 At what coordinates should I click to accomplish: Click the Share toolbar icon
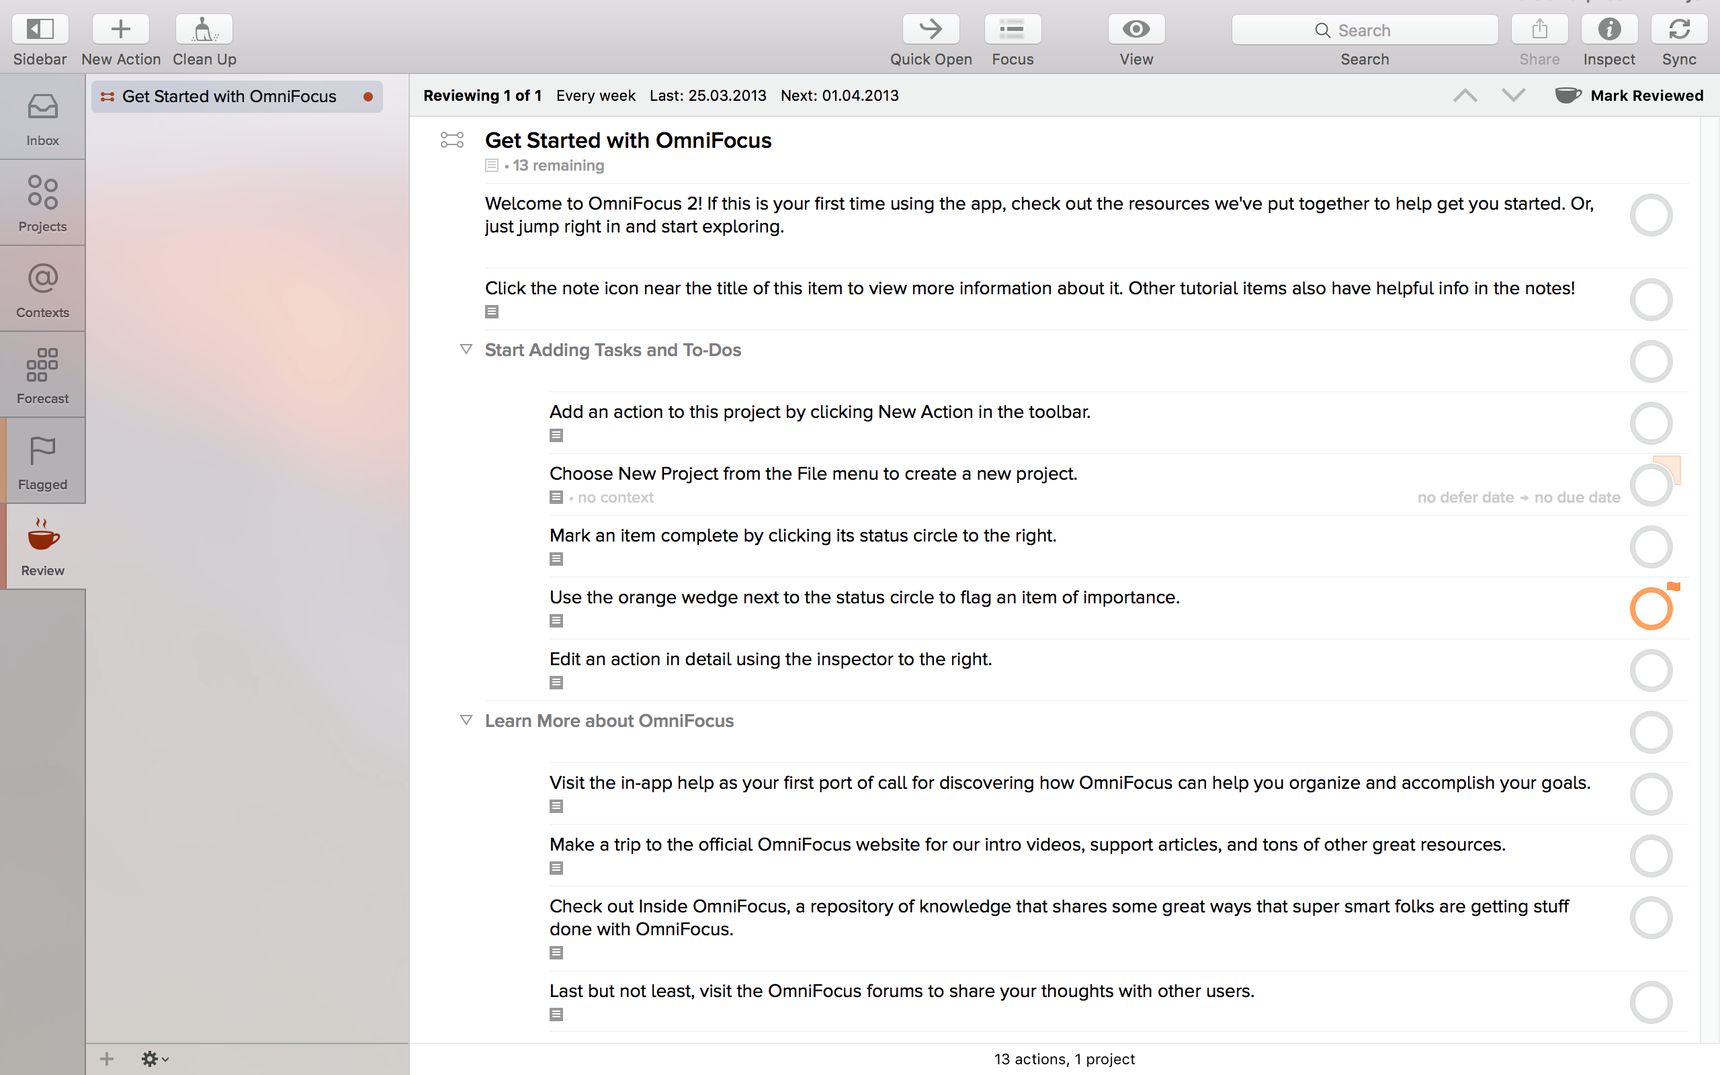coord(1539,29)
